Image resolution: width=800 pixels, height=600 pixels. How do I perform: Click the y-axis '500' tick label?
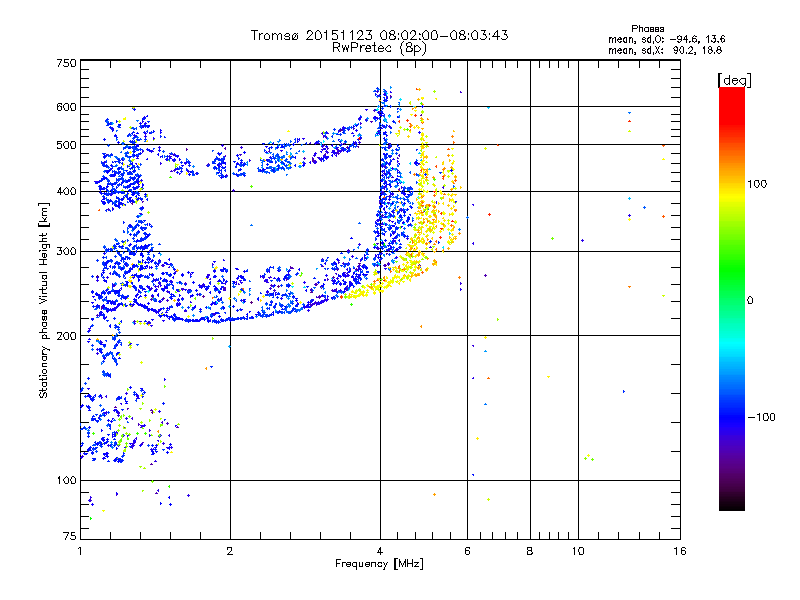66,145
